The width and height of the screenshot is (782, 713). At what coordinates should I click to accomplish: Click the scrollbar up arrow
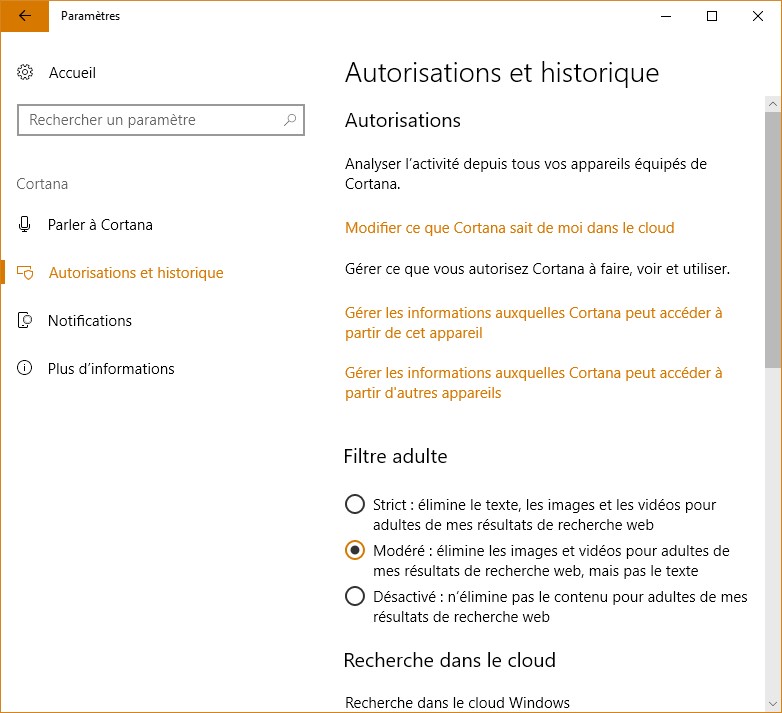[773, 103]
